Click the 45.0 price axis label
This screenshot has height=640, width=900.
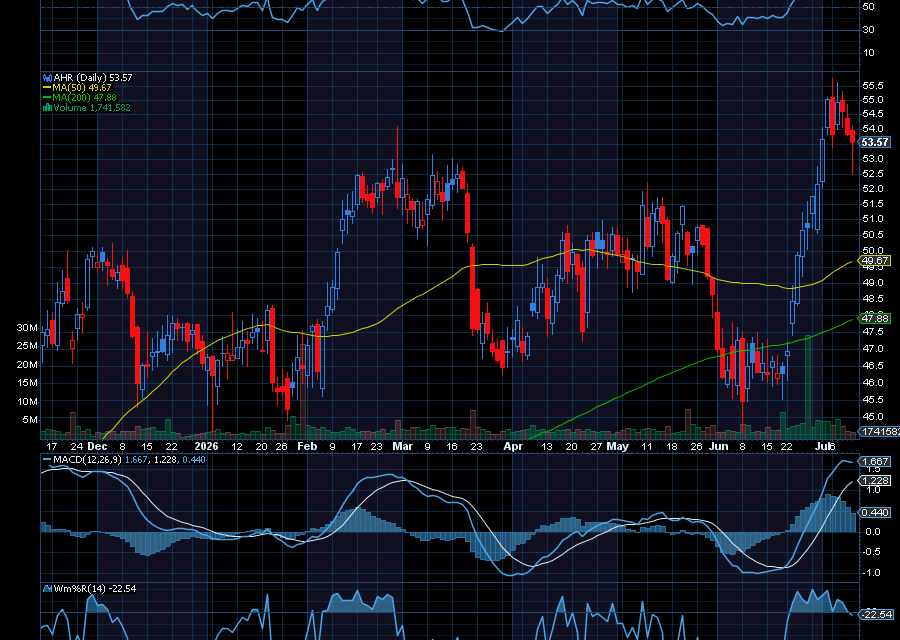click(873, 416)
